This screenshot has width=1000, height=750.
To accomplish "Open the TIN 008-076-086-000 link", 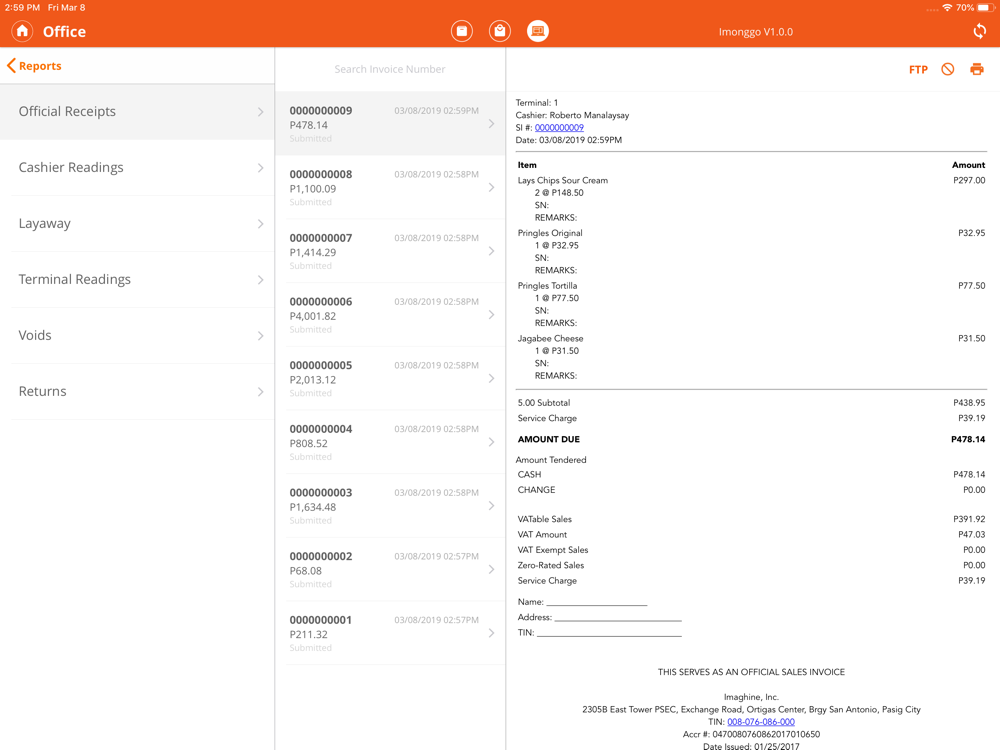I will pos(761,722).
